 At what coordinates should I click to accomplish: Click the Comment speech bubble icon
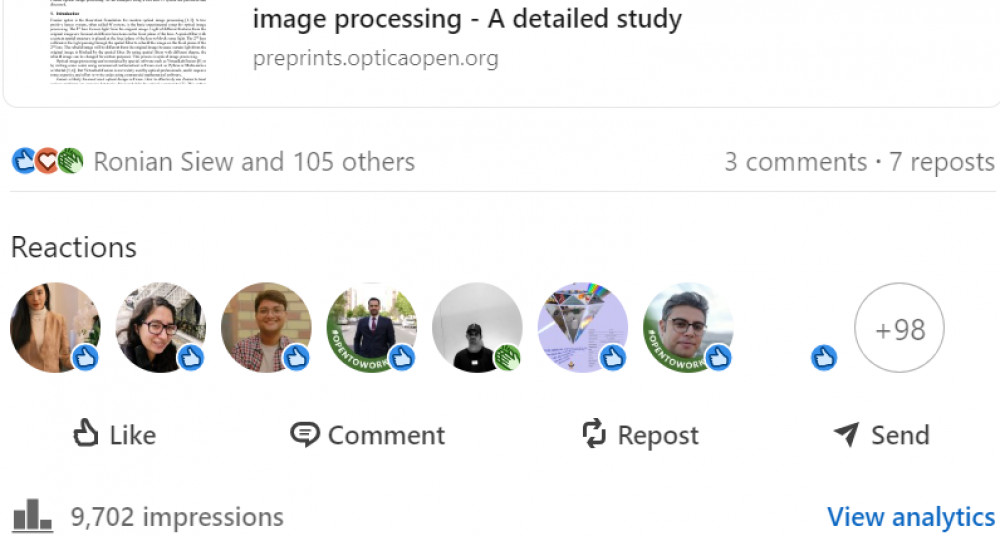point(305,434)
